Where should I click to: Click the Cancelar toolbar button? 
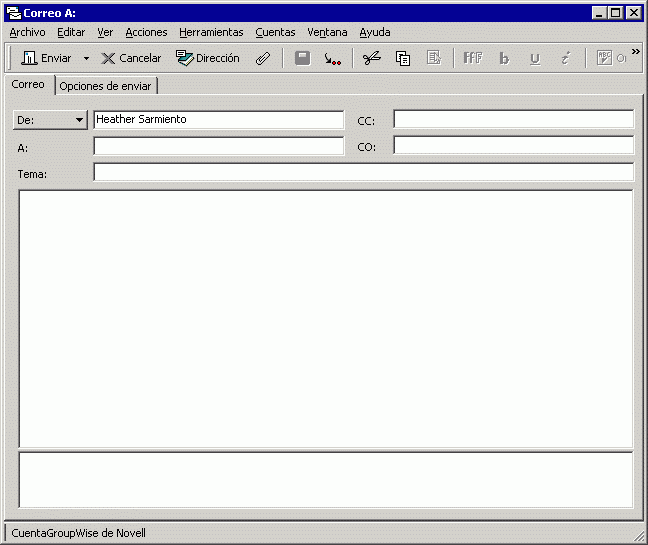[x=131, y=58]
